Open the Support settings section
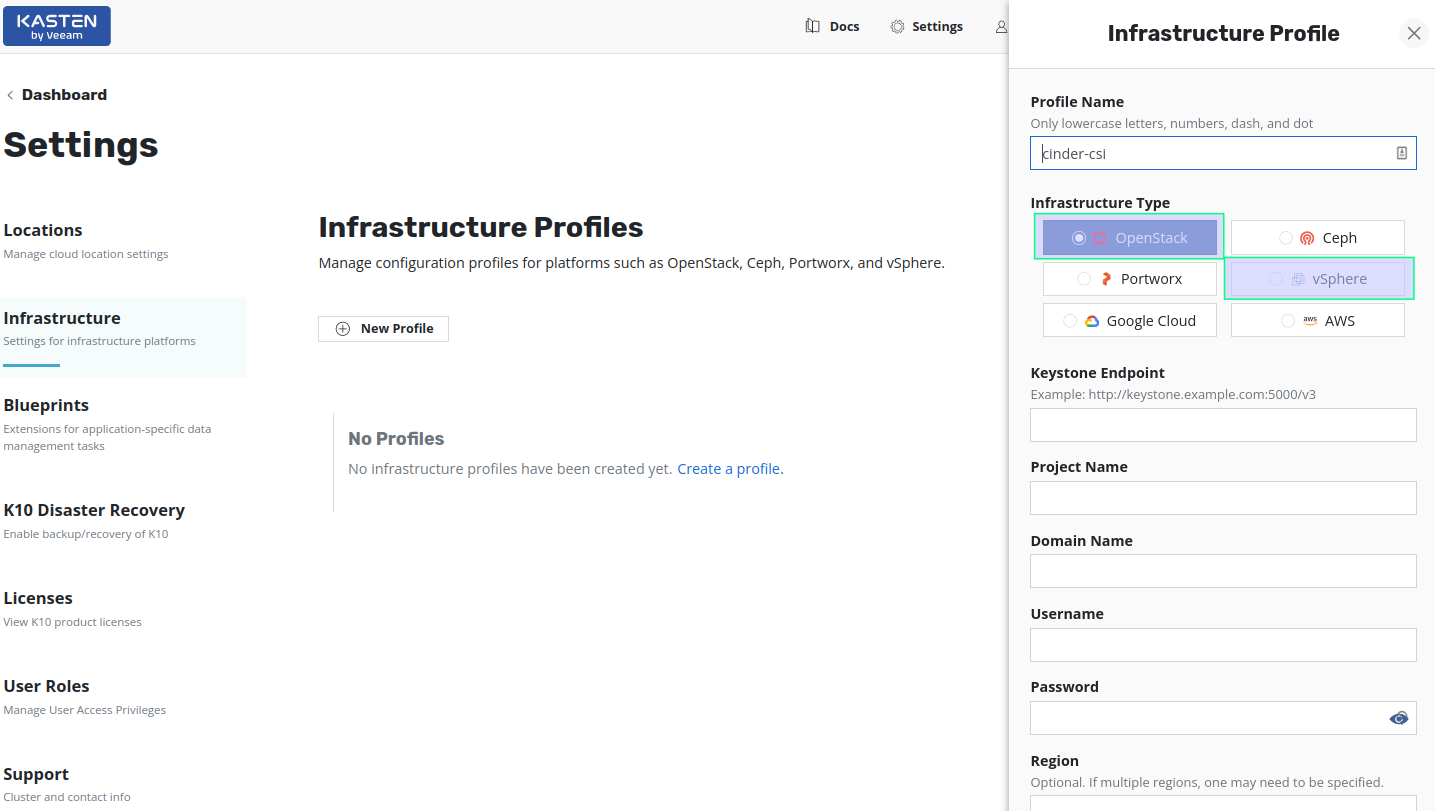The height and width of the screenshot is (811, 1435). pos(124,784)
